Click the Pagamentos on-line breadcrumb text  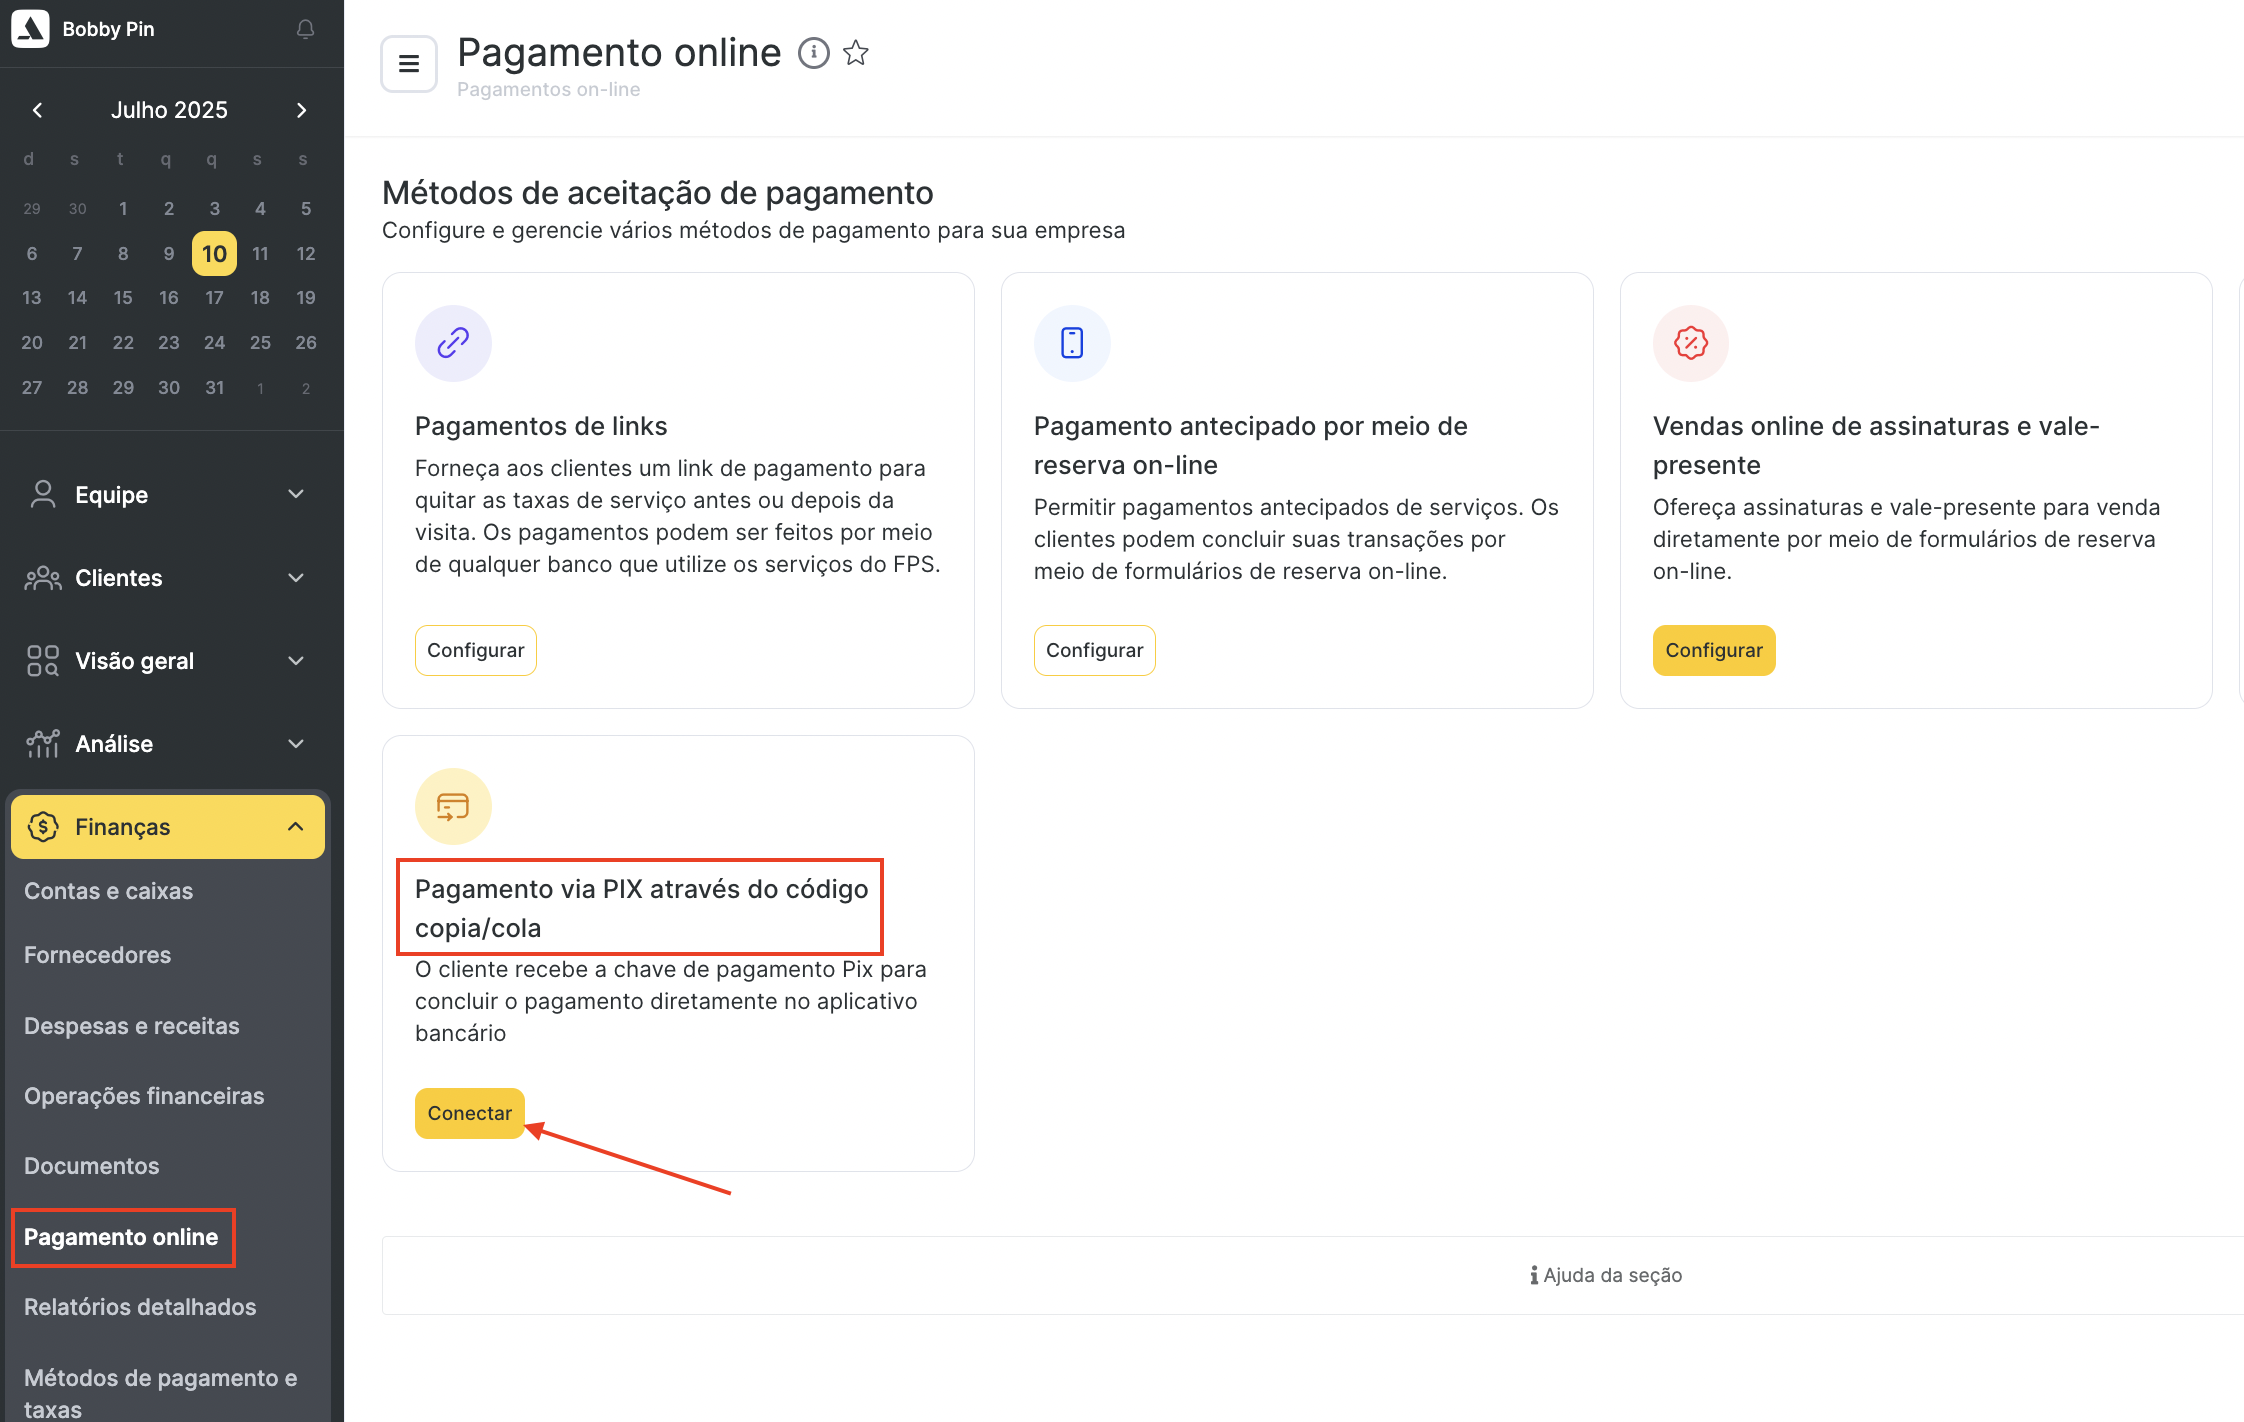(548, 90)
